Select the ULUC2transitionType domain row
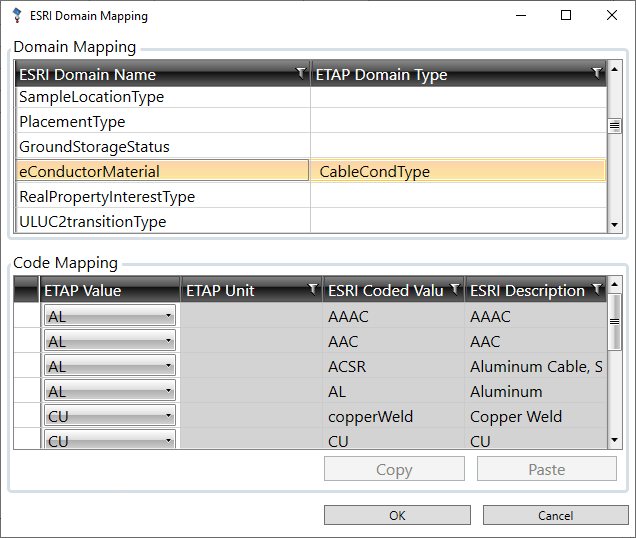 point(311,221)
